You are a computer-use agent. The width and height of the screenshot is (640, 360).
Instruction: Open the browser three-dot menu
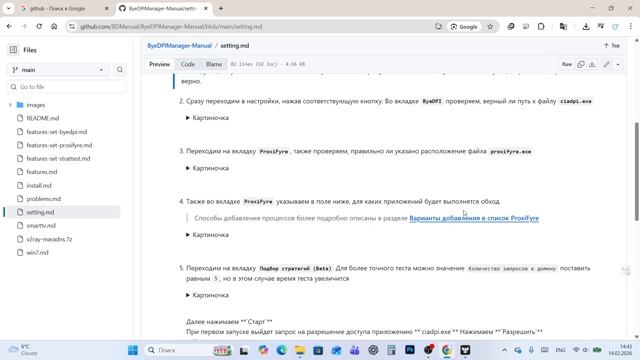coord(631,27)
